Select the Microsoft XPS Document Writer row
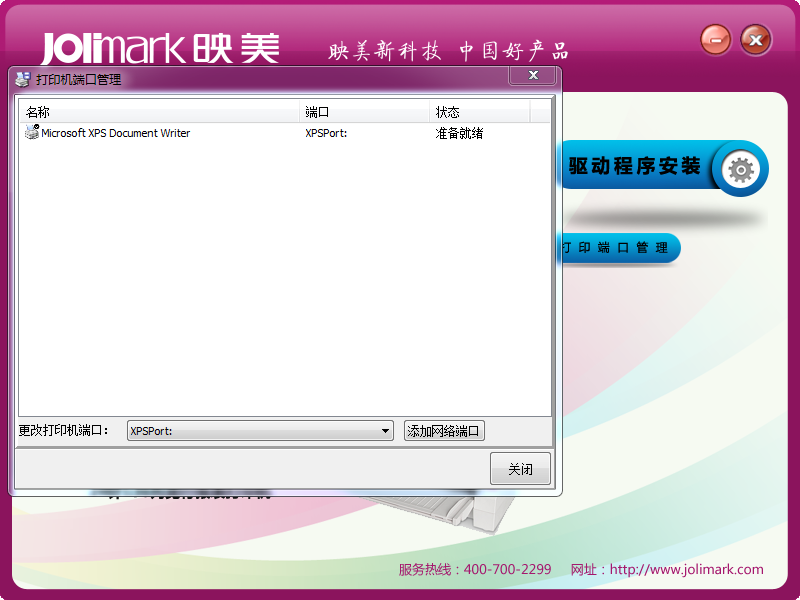800x600 pixels. tap(285, 133)
